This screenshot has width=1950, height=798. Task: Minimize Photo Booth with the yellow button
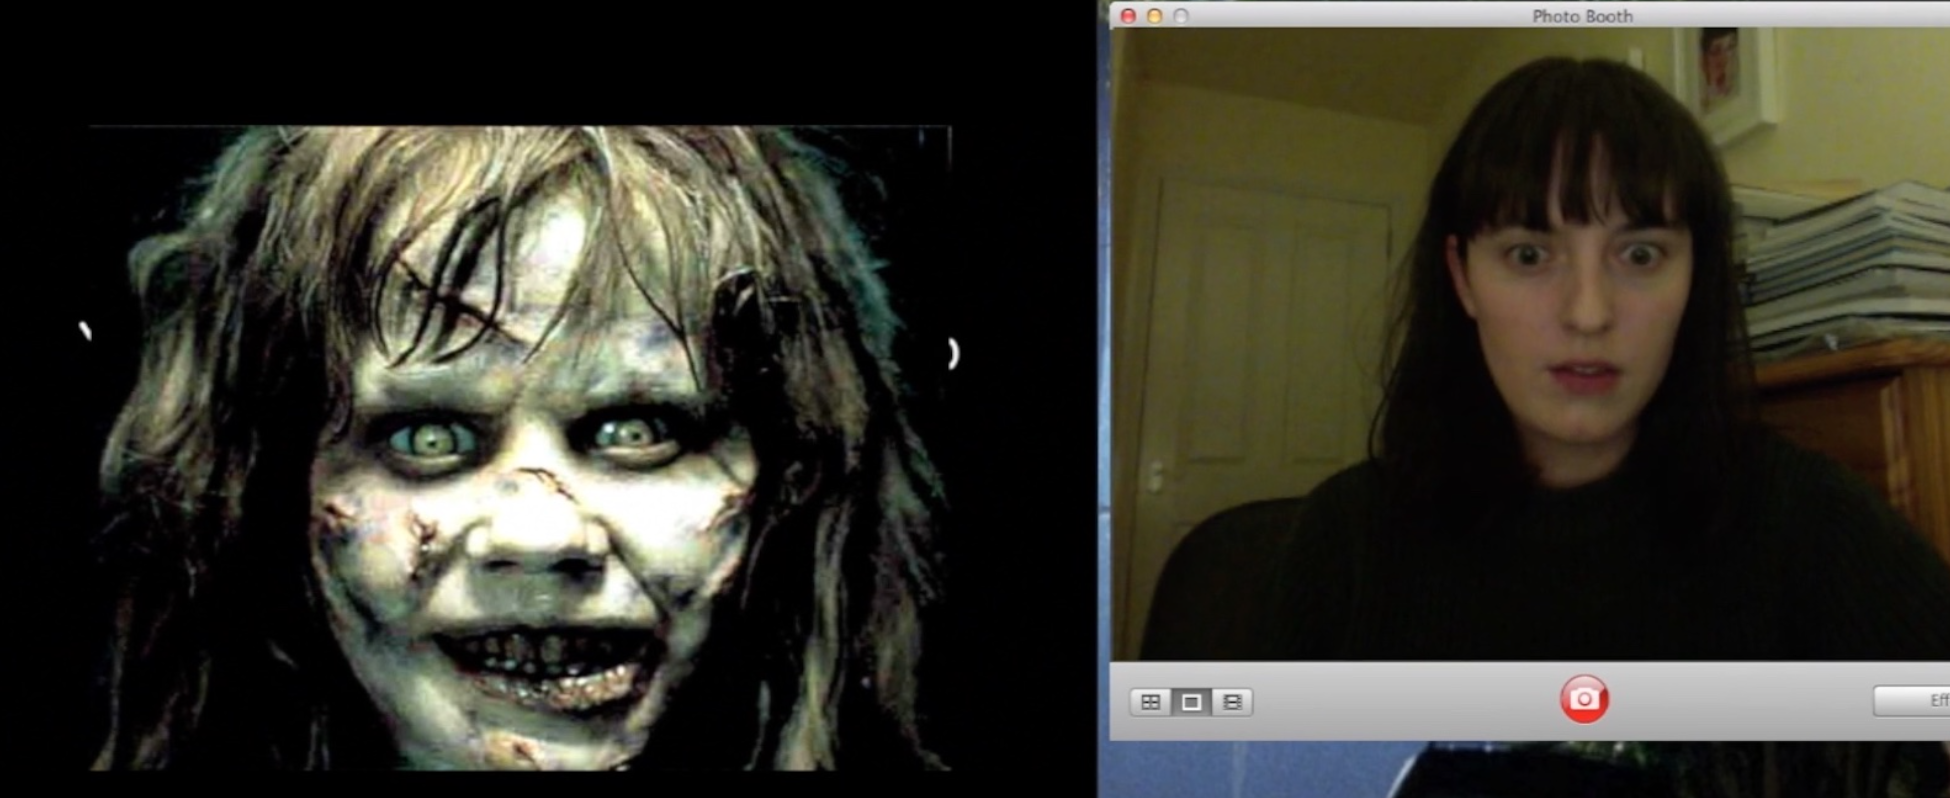[x=1154, y=16]
